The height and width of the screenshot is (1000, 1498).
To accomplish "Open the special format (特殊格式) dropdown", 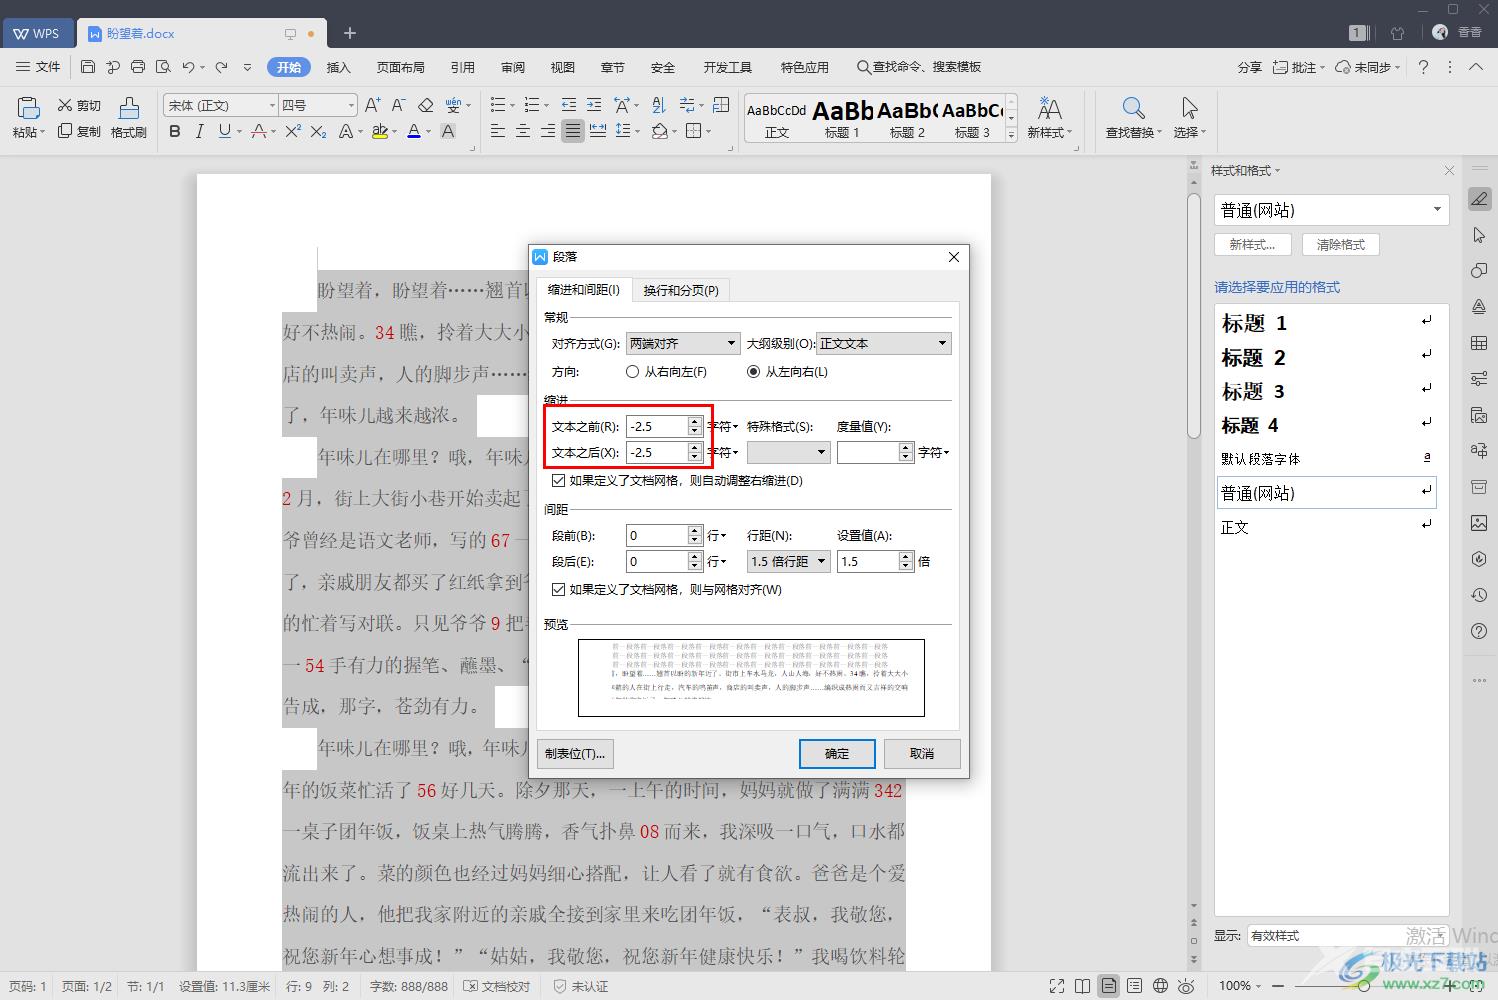I will 789,452.
